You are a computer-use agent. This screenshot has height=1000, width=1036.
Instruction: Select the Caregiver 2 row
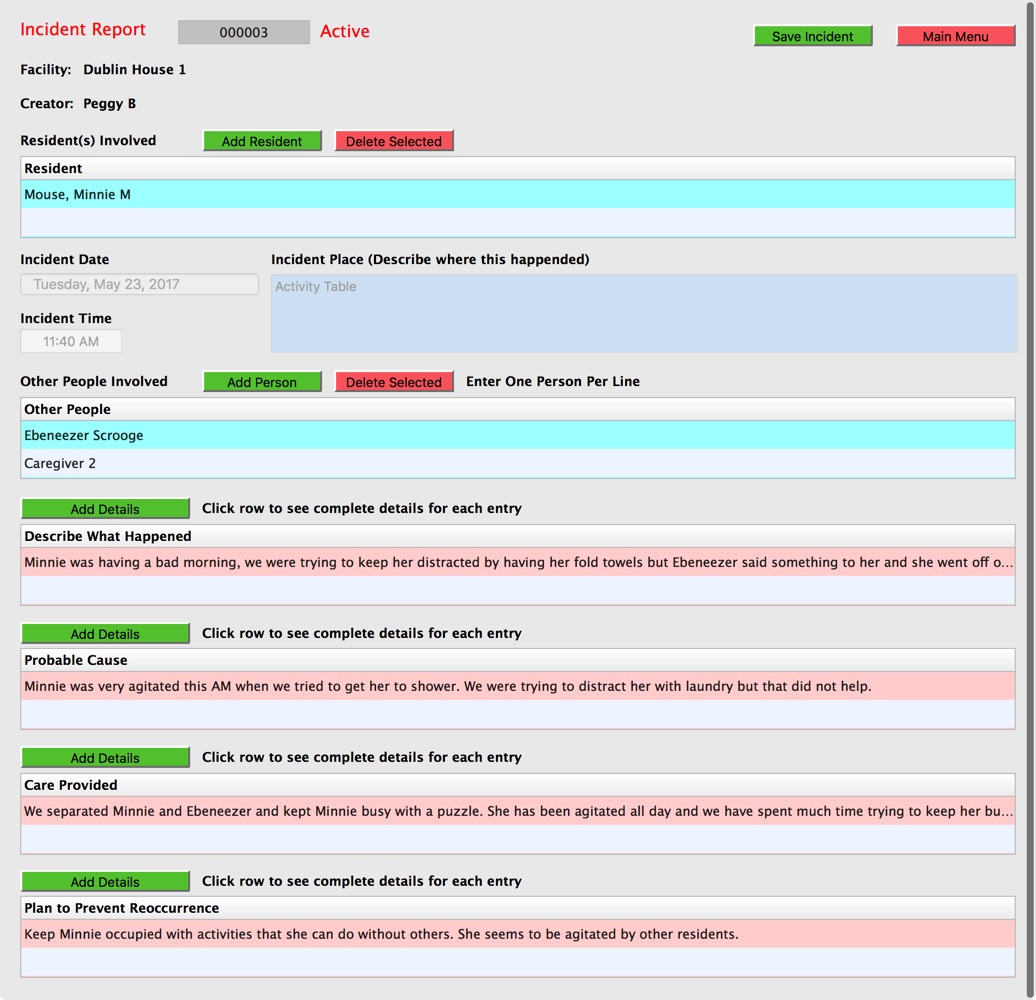(x=517, y=464)
